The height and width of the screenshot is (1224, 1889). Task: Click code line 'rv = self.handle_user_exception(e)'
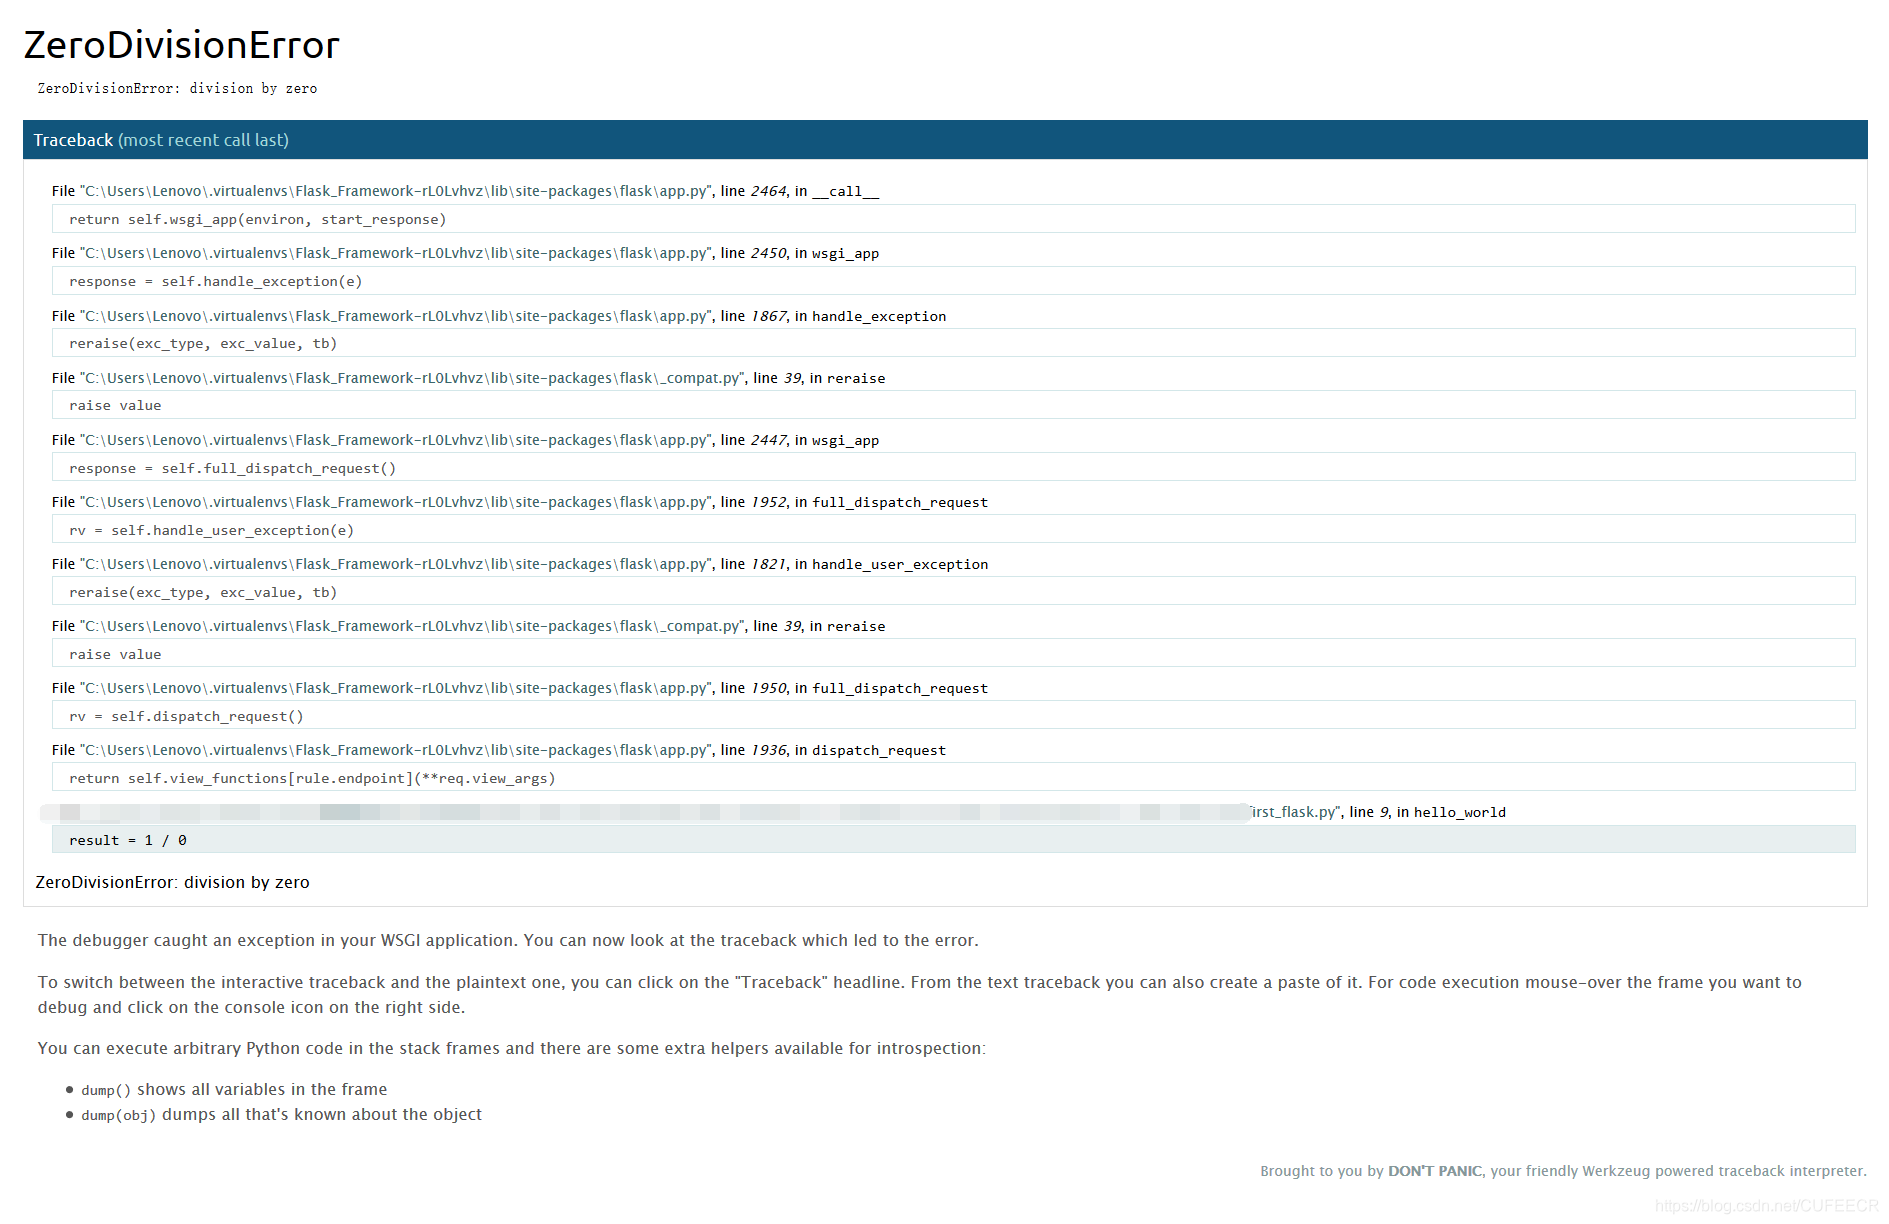point(953,530)
